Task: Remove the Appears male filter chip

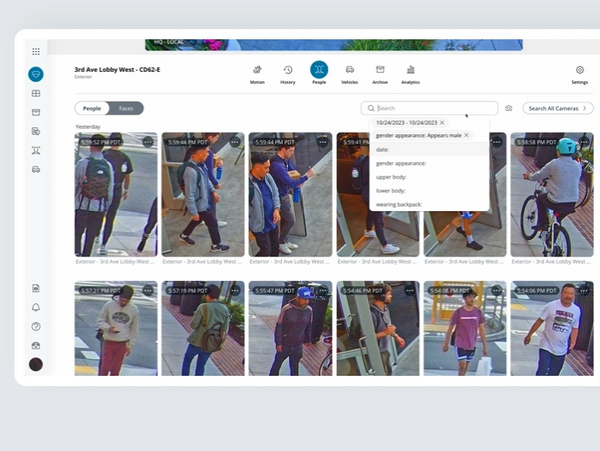Action: pos(466,135)
